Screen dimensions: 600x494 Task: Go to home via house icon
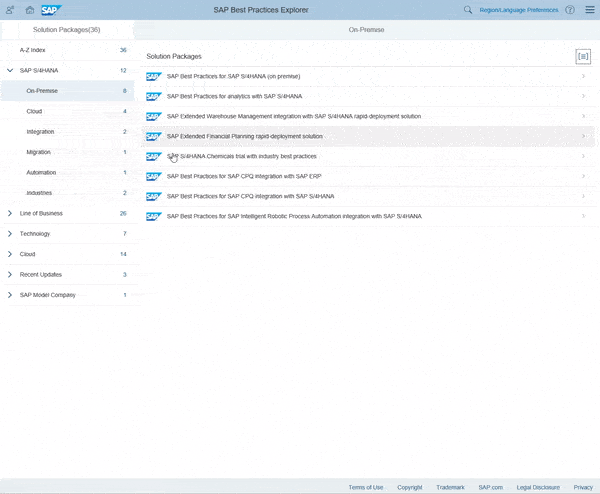tap(29, 10)
